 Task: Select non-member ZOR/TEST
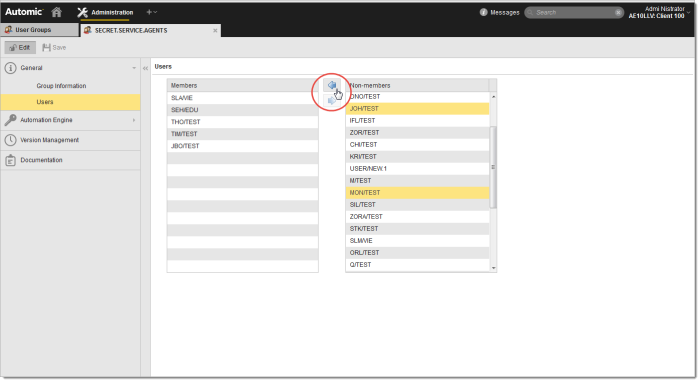417,133
